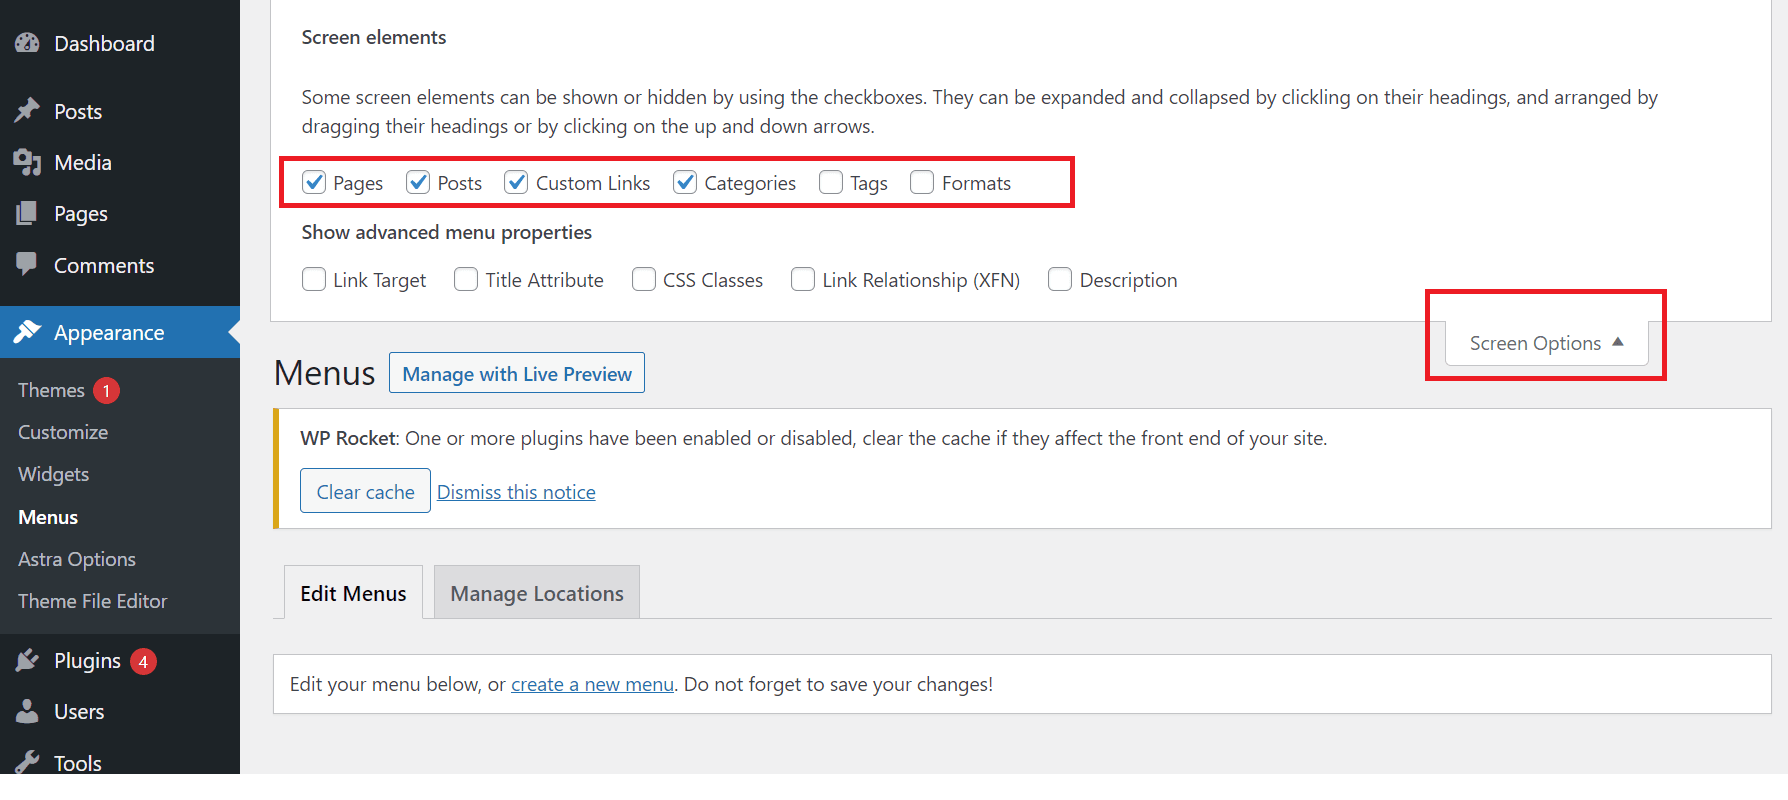
Task: Click the Tools wrench icon
Action: pyautogui.click(x=27, y=762)
